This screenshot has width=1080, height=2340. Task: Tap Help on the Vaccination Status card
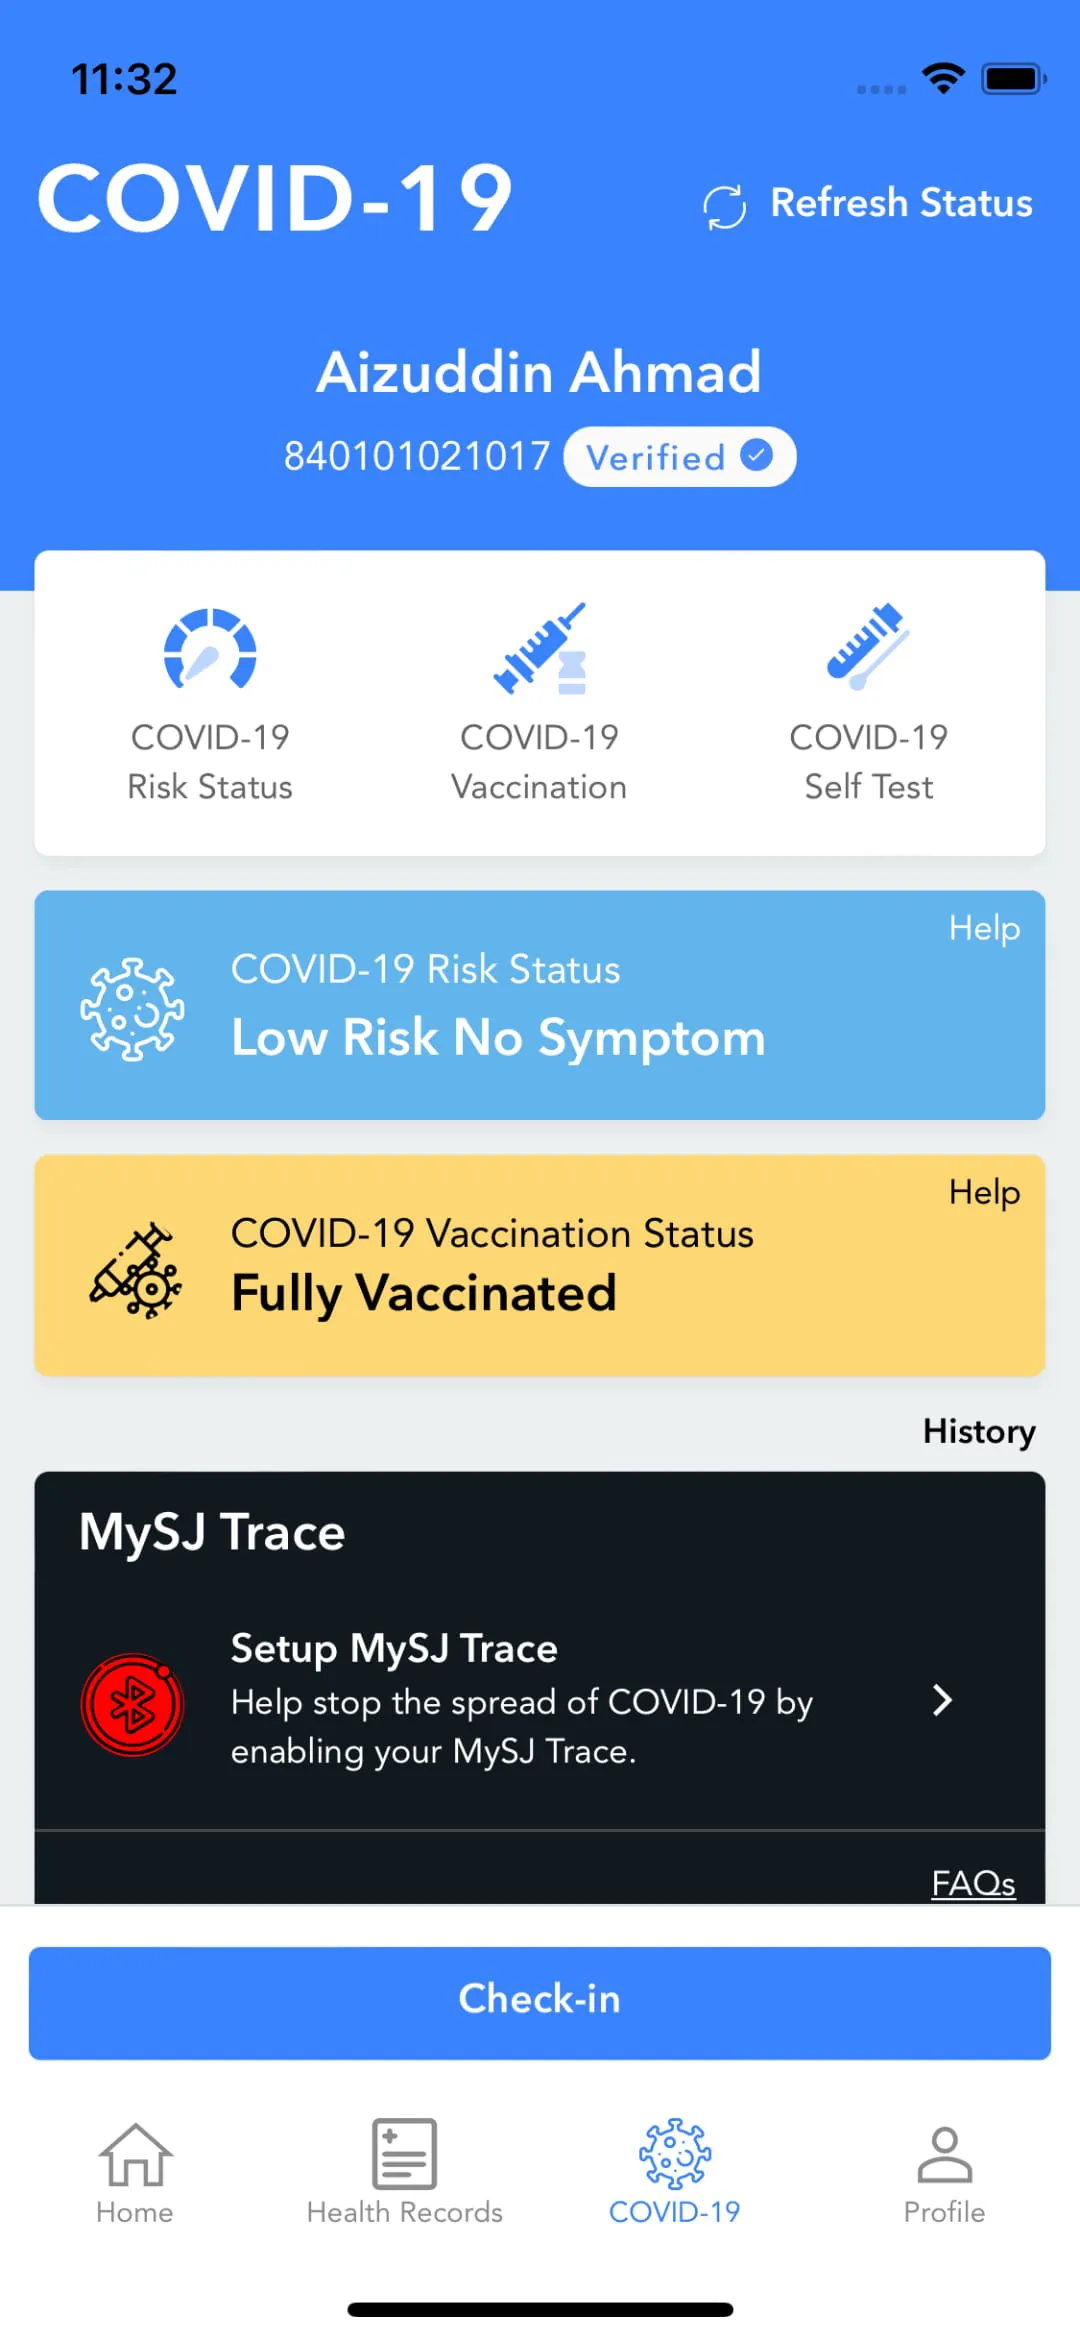click(984, 1192)
